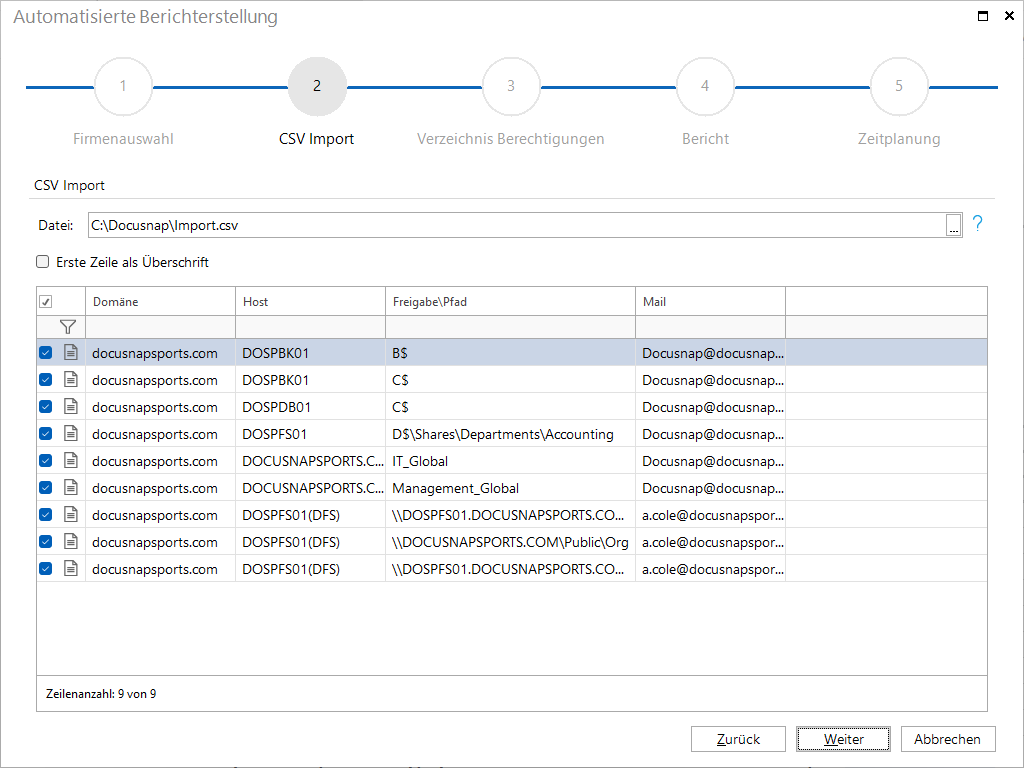Click the Zurück button

coord(738,739)
